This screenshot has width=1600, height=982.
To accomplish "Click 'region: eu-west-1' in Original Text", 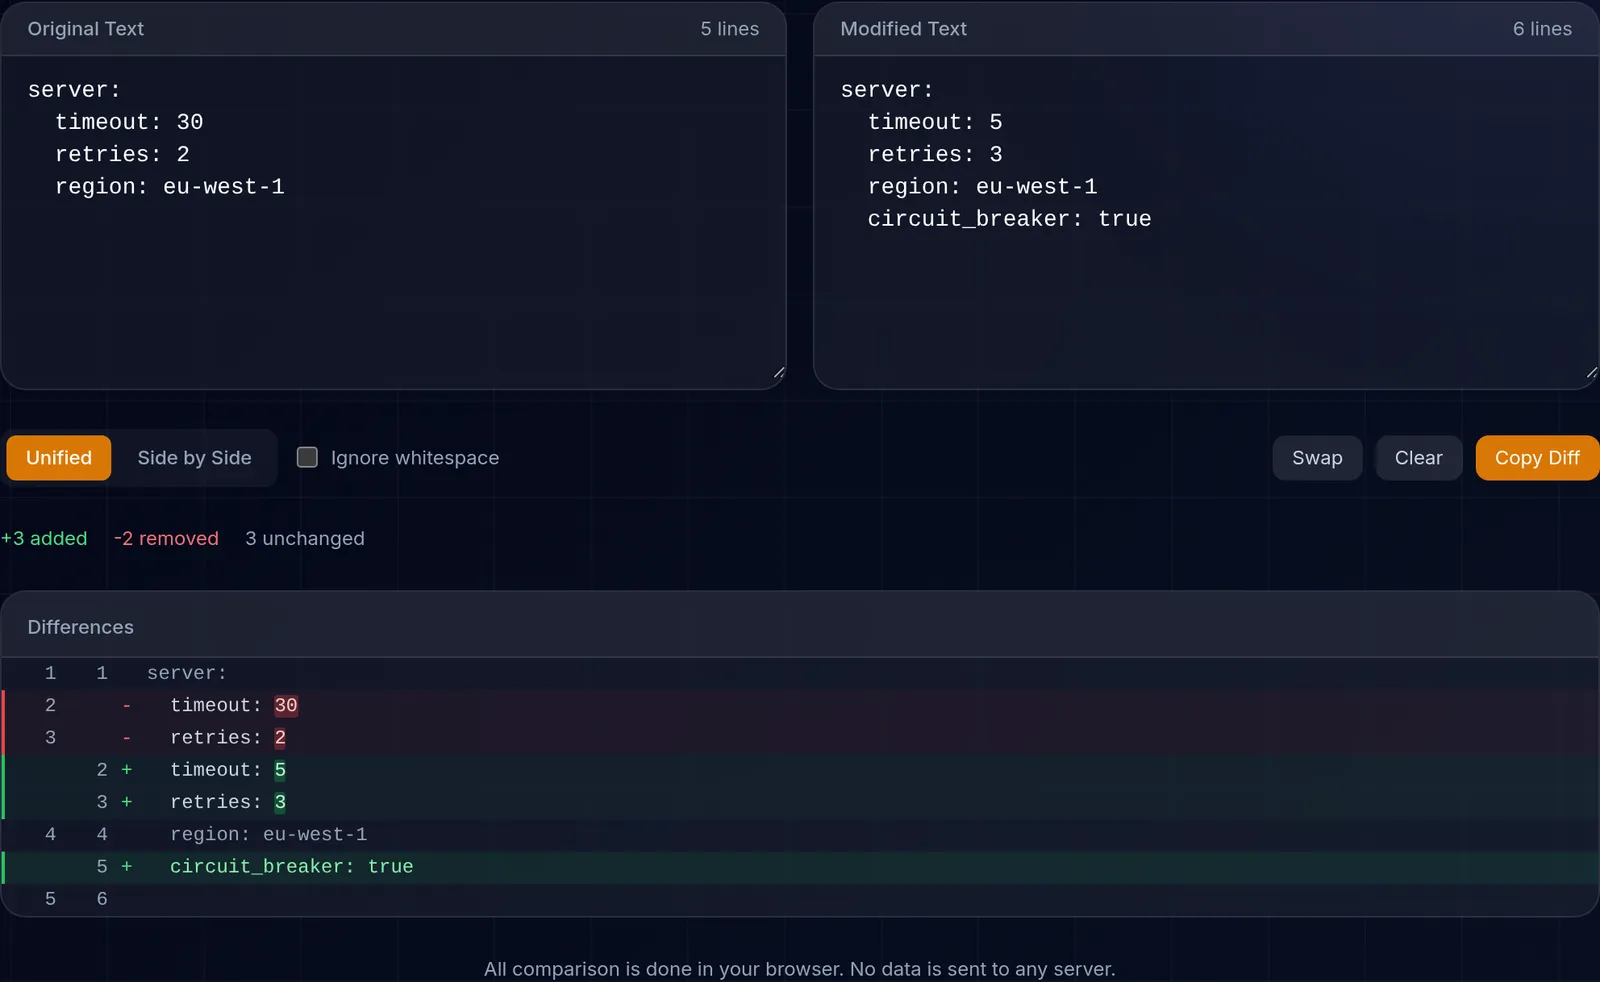I will coord(170,187).
